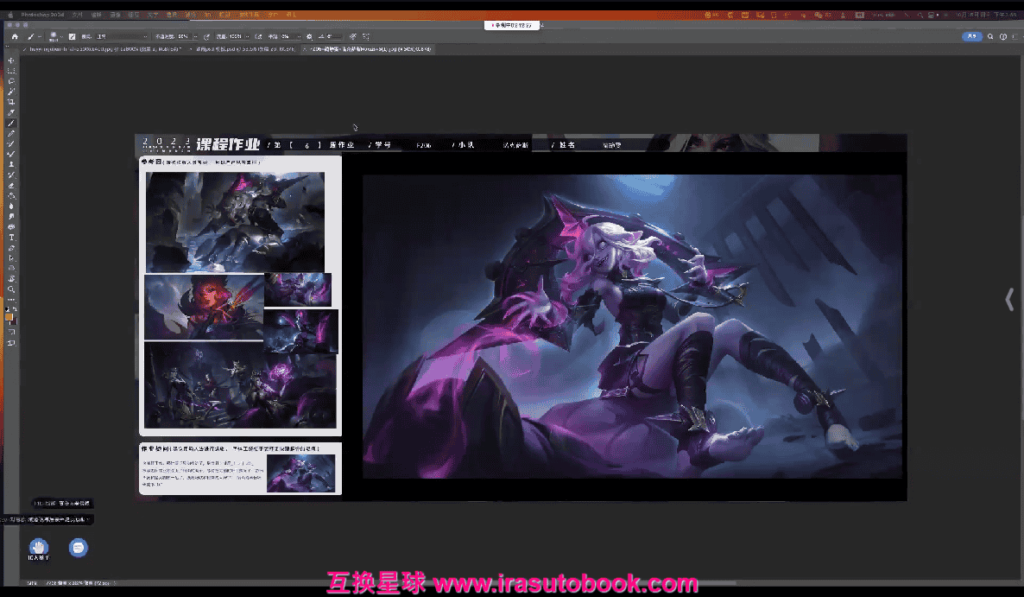Toggle pressure controls opacity
1024x597 pixels.
206,37
